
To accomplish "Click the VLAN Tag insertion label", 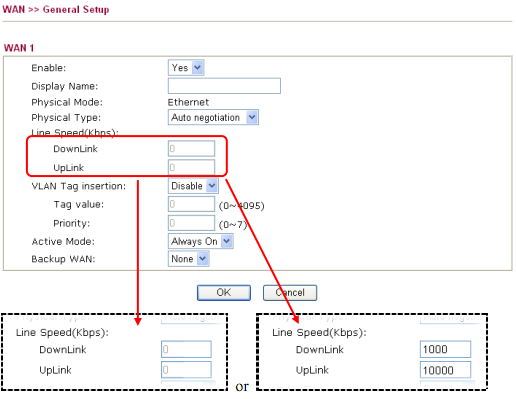I will (79, 186).
